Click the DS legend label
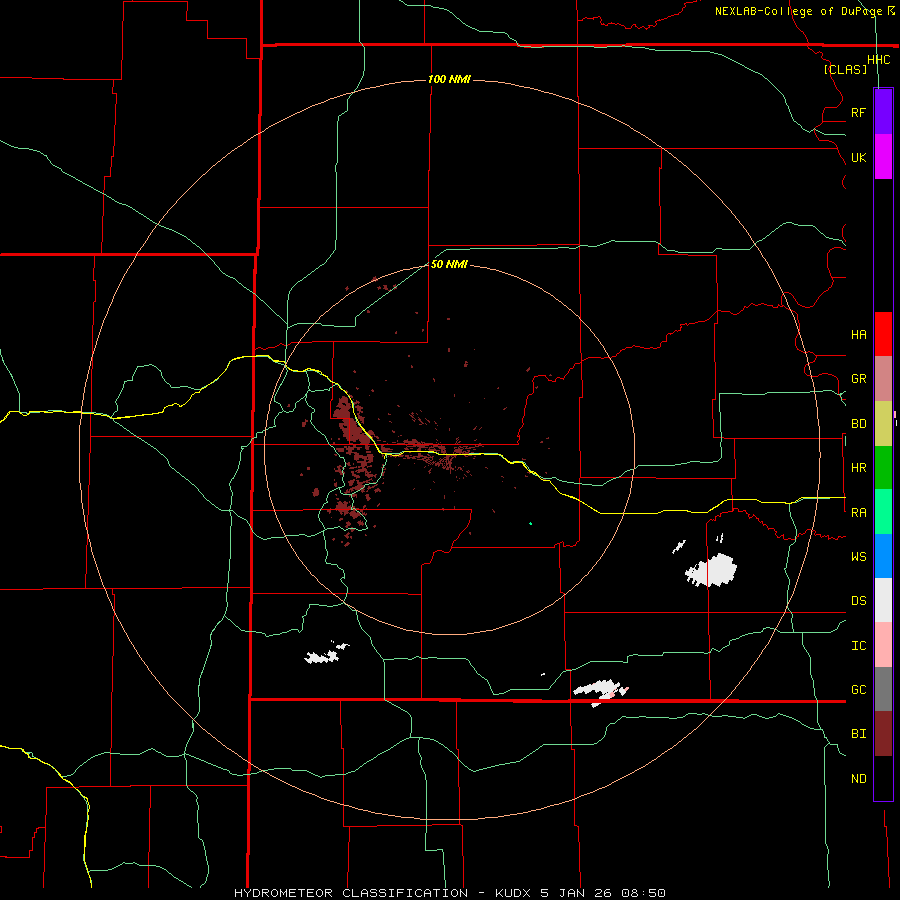The height and width of the screenshot is (900, 900). [858, 601]
